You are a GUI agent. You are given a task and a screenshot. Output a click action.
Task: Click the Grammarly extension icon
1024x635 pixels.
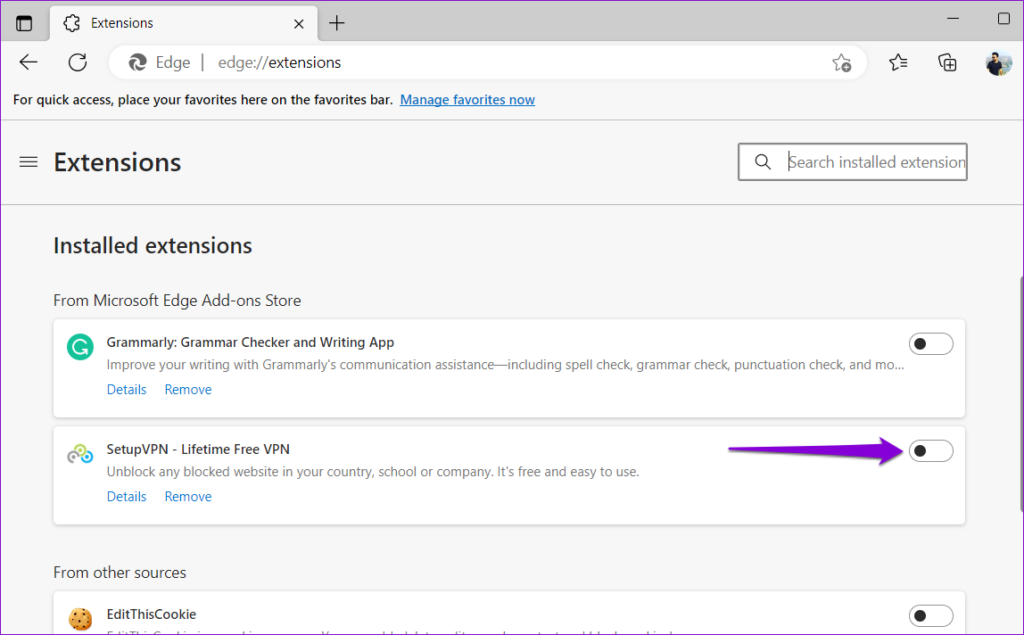point(80,346)
